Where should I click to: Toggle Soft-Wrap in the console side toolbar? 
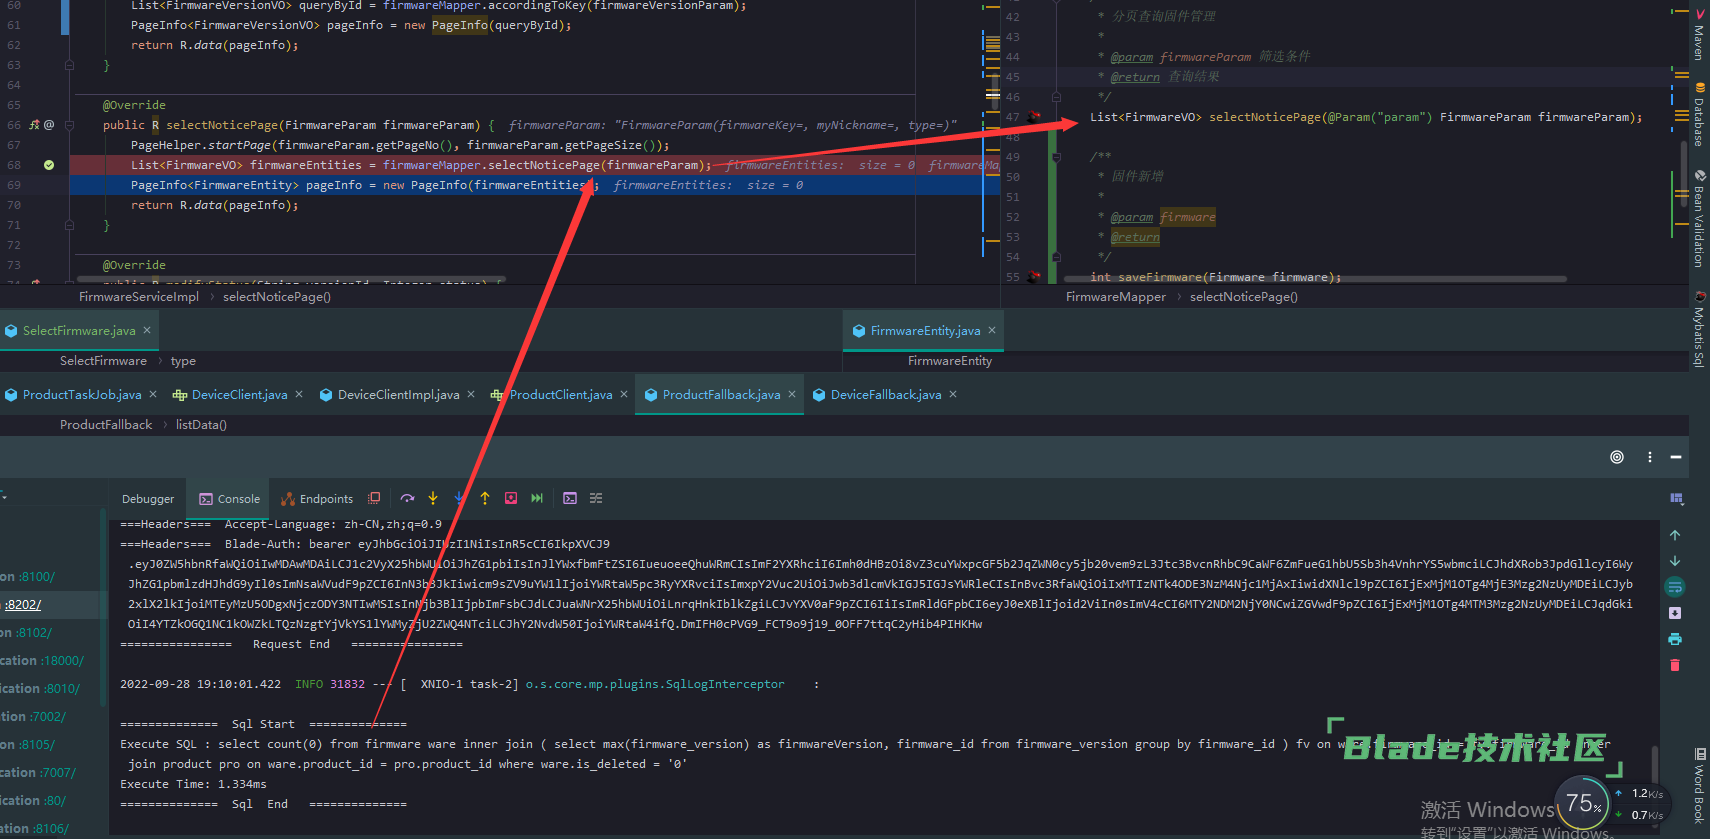click(1675, 587)
